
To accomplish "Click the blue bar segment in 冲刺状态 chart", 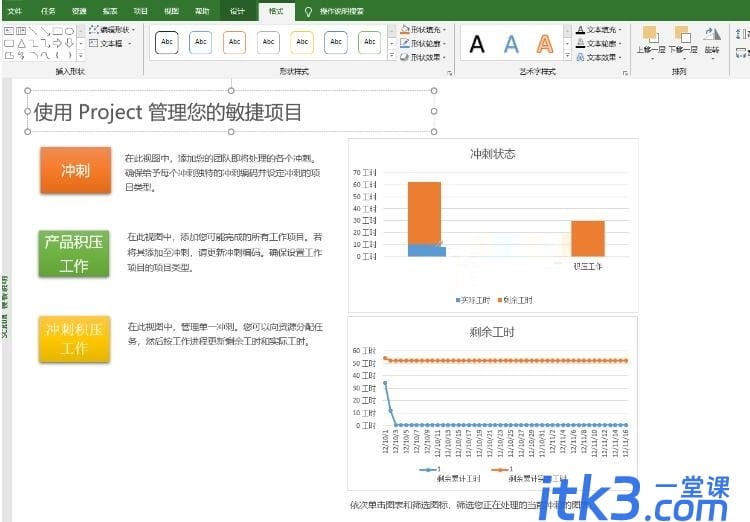I will [x=427, y=251].
